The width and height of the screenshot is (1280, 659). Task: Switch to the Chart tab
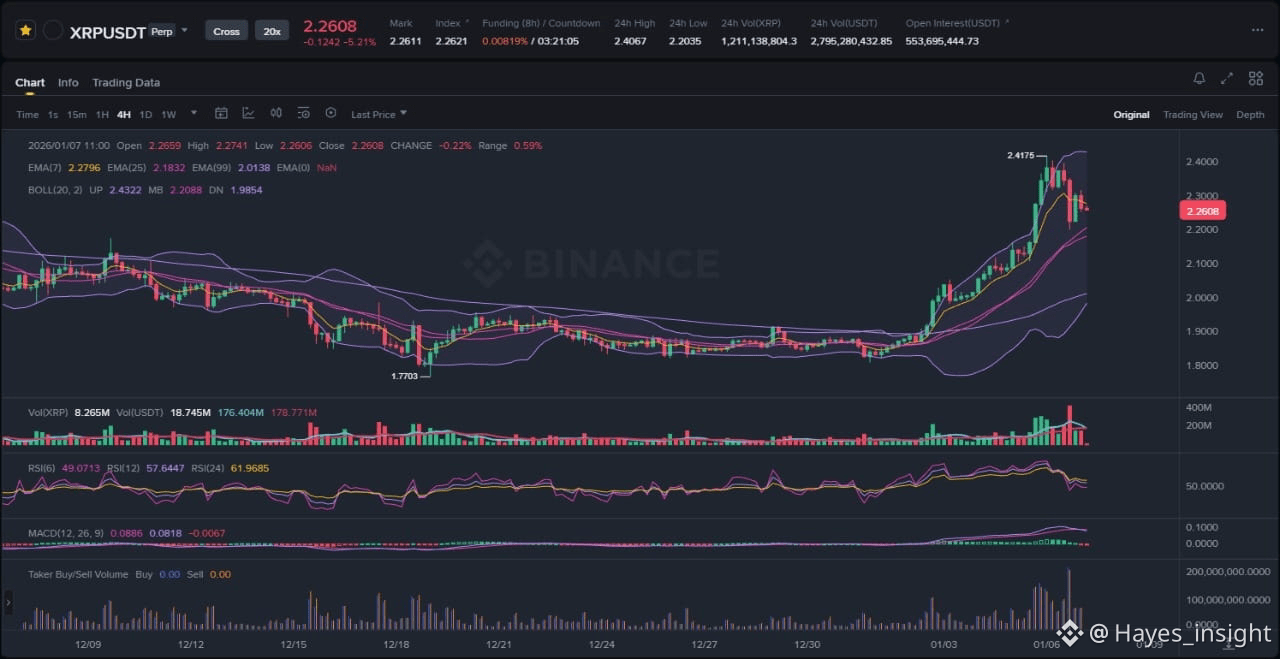click(30, 83)
